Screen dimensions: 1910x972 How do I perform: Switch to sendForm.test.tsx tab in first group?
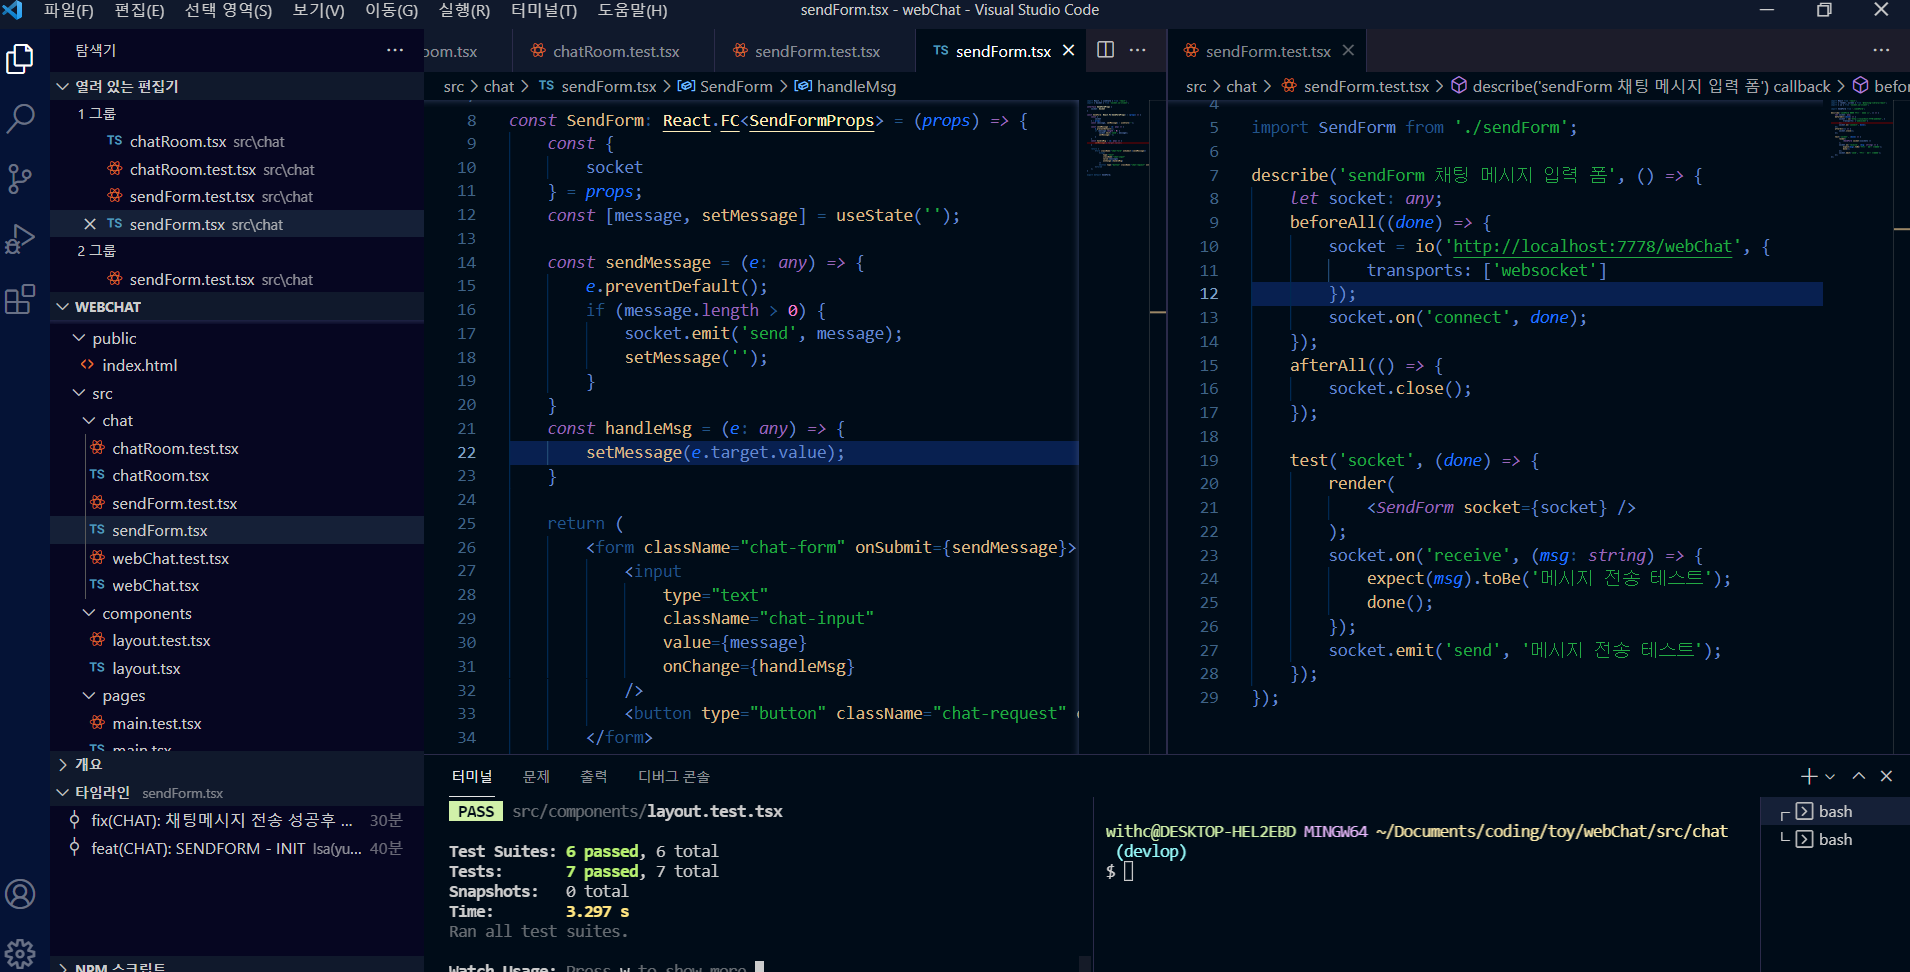click(815, 51)
